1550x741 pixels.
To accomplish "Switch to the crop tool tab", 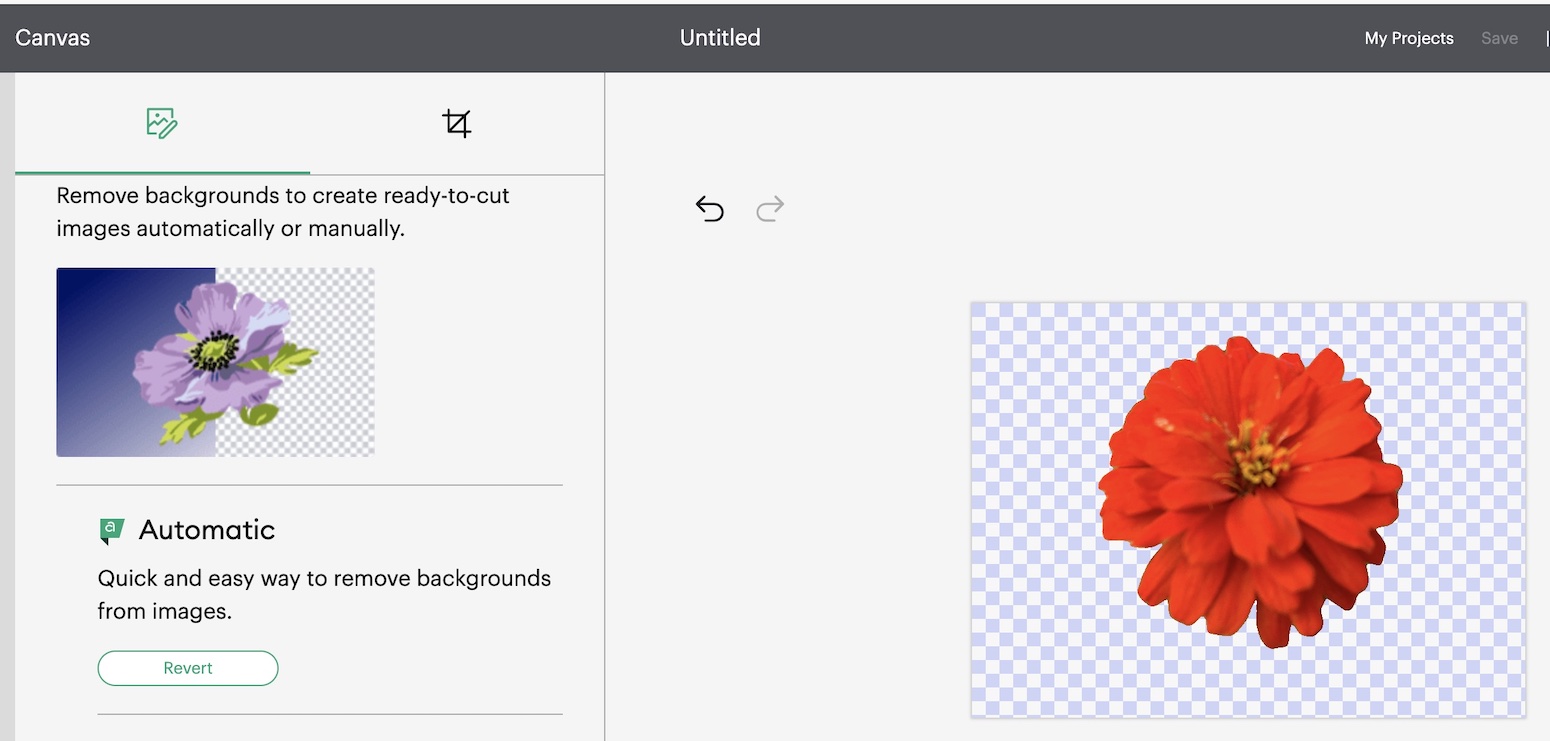I will (x=457, y=123).
